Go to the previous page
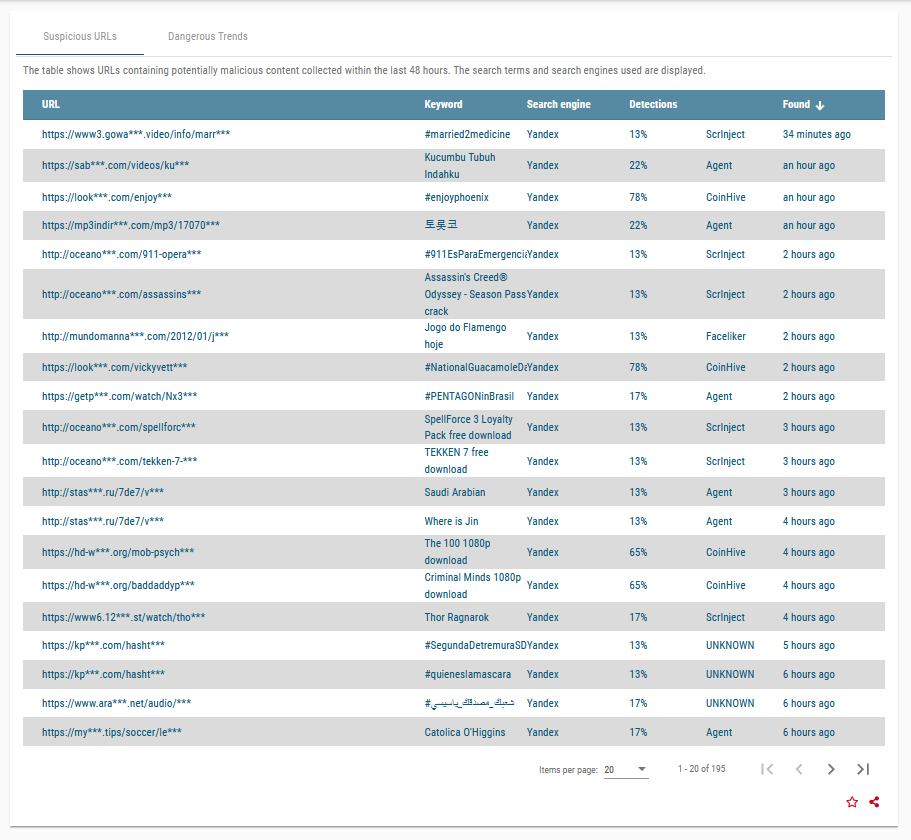Screen dimensions: 911x840 [799, 769]
